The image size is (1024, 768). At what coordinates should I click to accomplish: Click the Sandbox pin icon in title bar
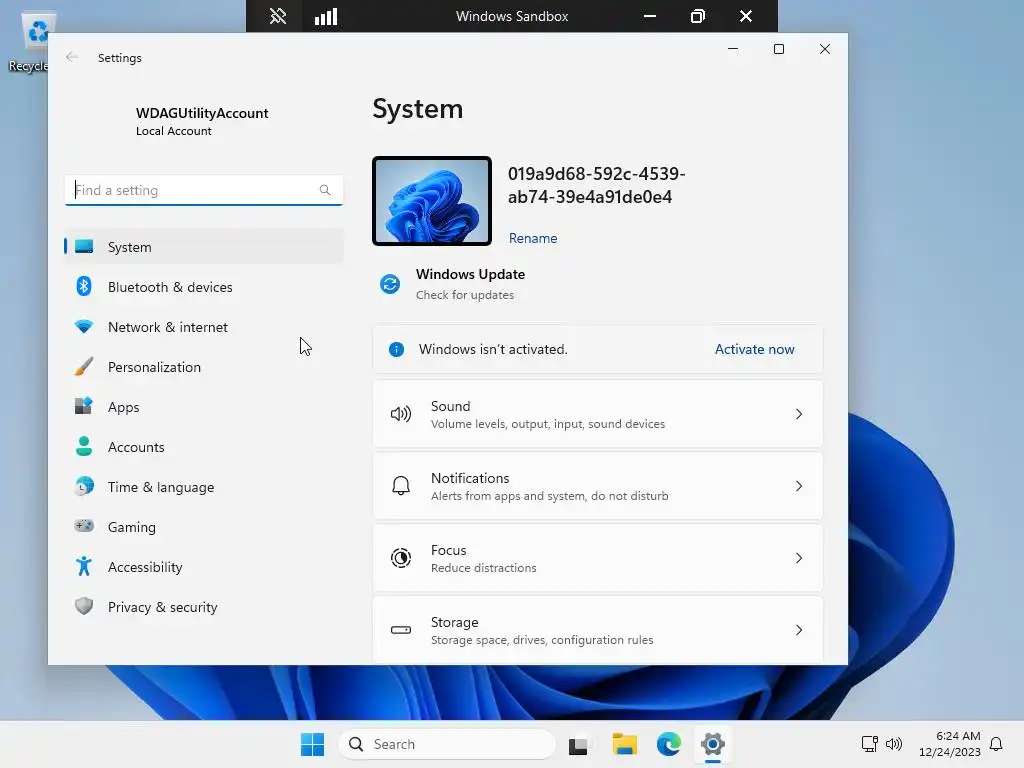point(278,16)
